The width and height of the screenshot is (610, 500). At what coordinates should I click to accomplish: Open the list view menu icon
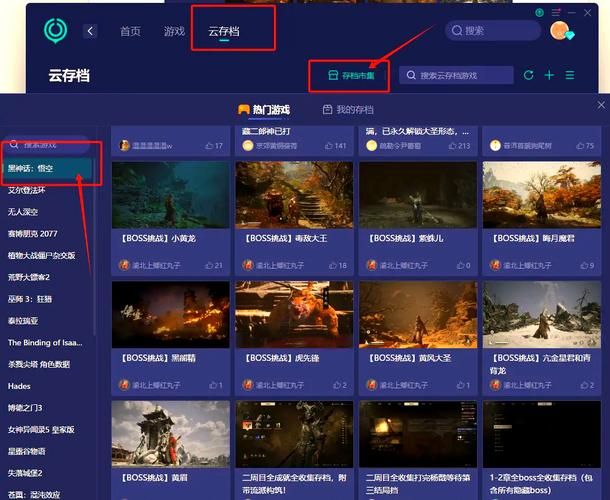(x=570, y=75)
